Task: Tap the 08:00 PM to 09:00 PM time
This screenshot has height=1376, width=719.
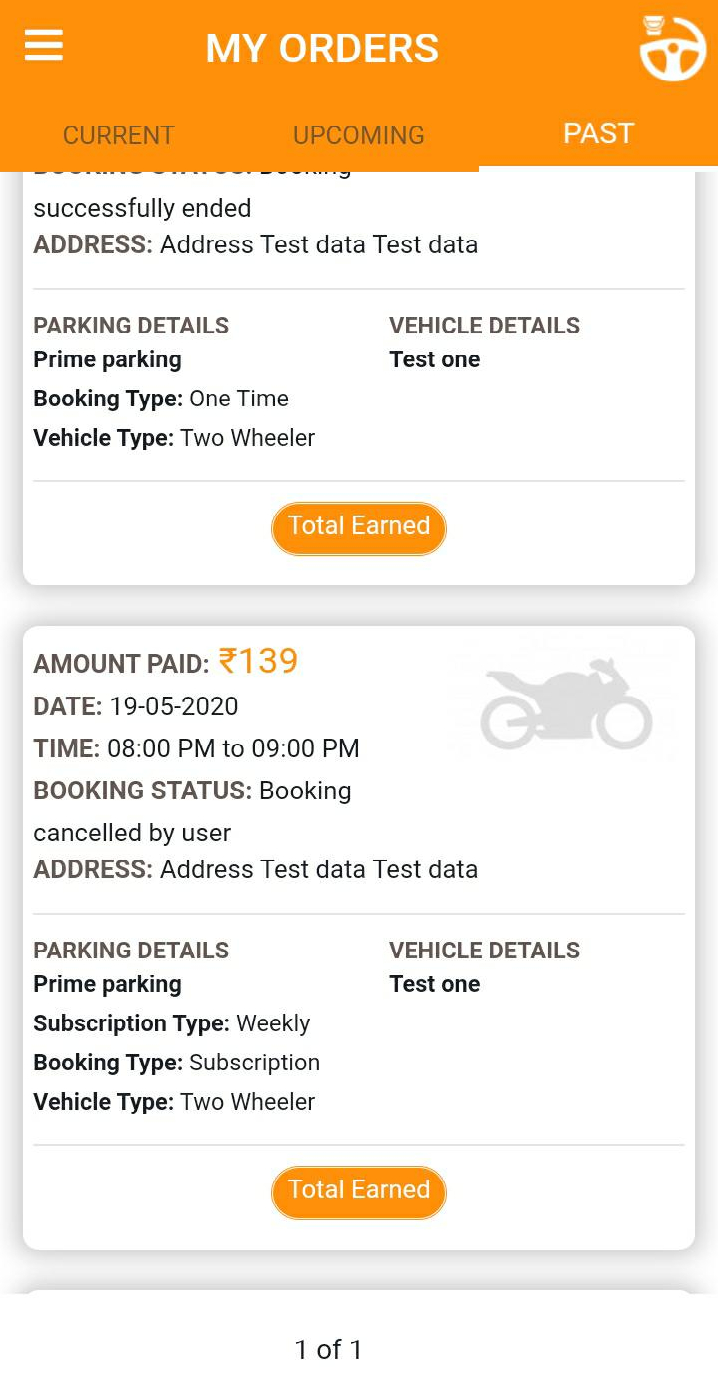Action: 233,748
